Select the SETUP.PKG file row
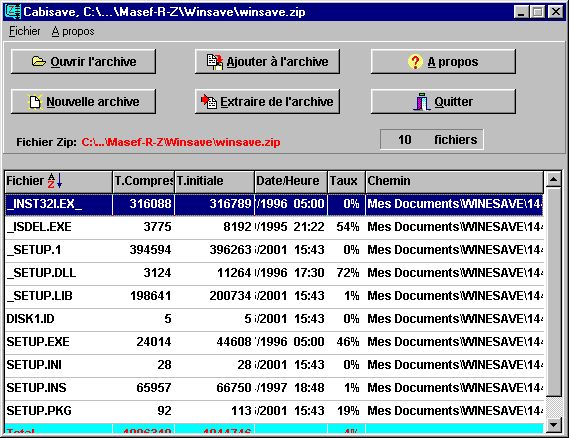This screenshot has width=569, height=438. tap(274, 411)
